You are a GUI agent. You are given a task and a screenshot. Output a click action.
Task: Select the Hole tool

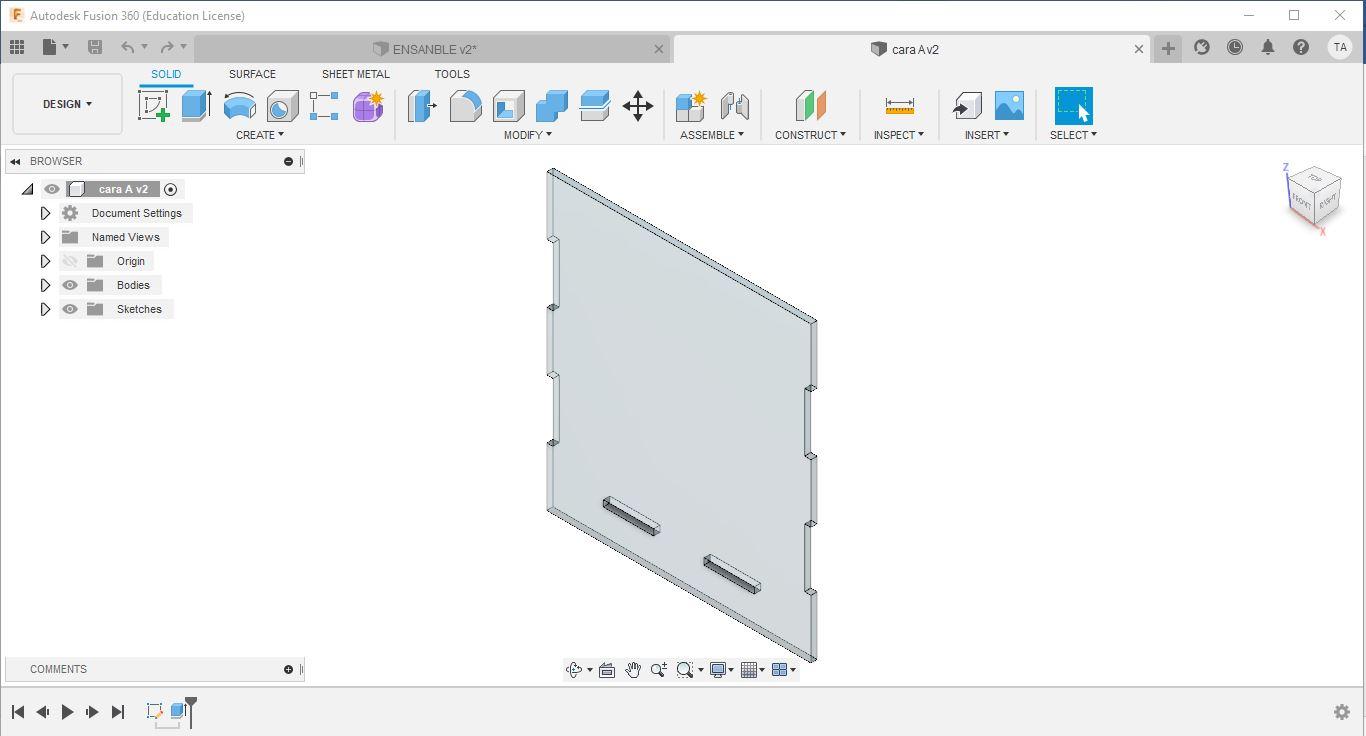282,106
